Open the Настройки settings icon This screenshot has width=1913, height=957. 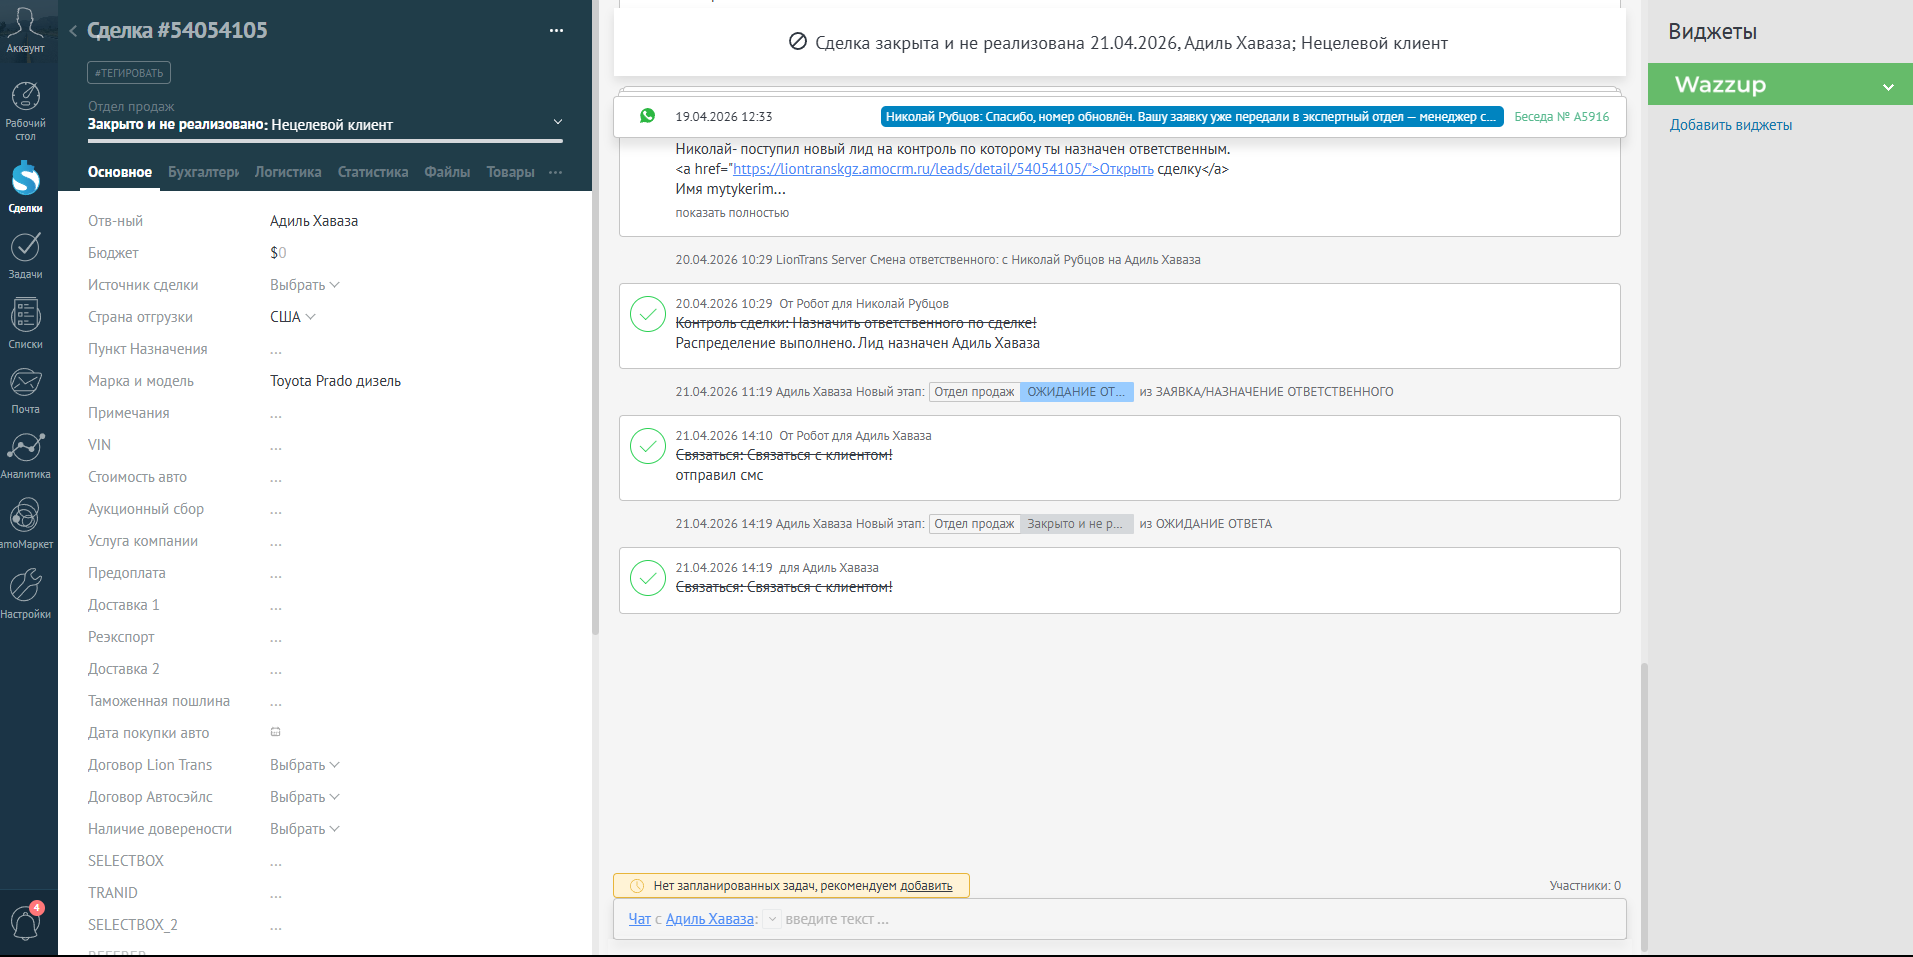25,593
